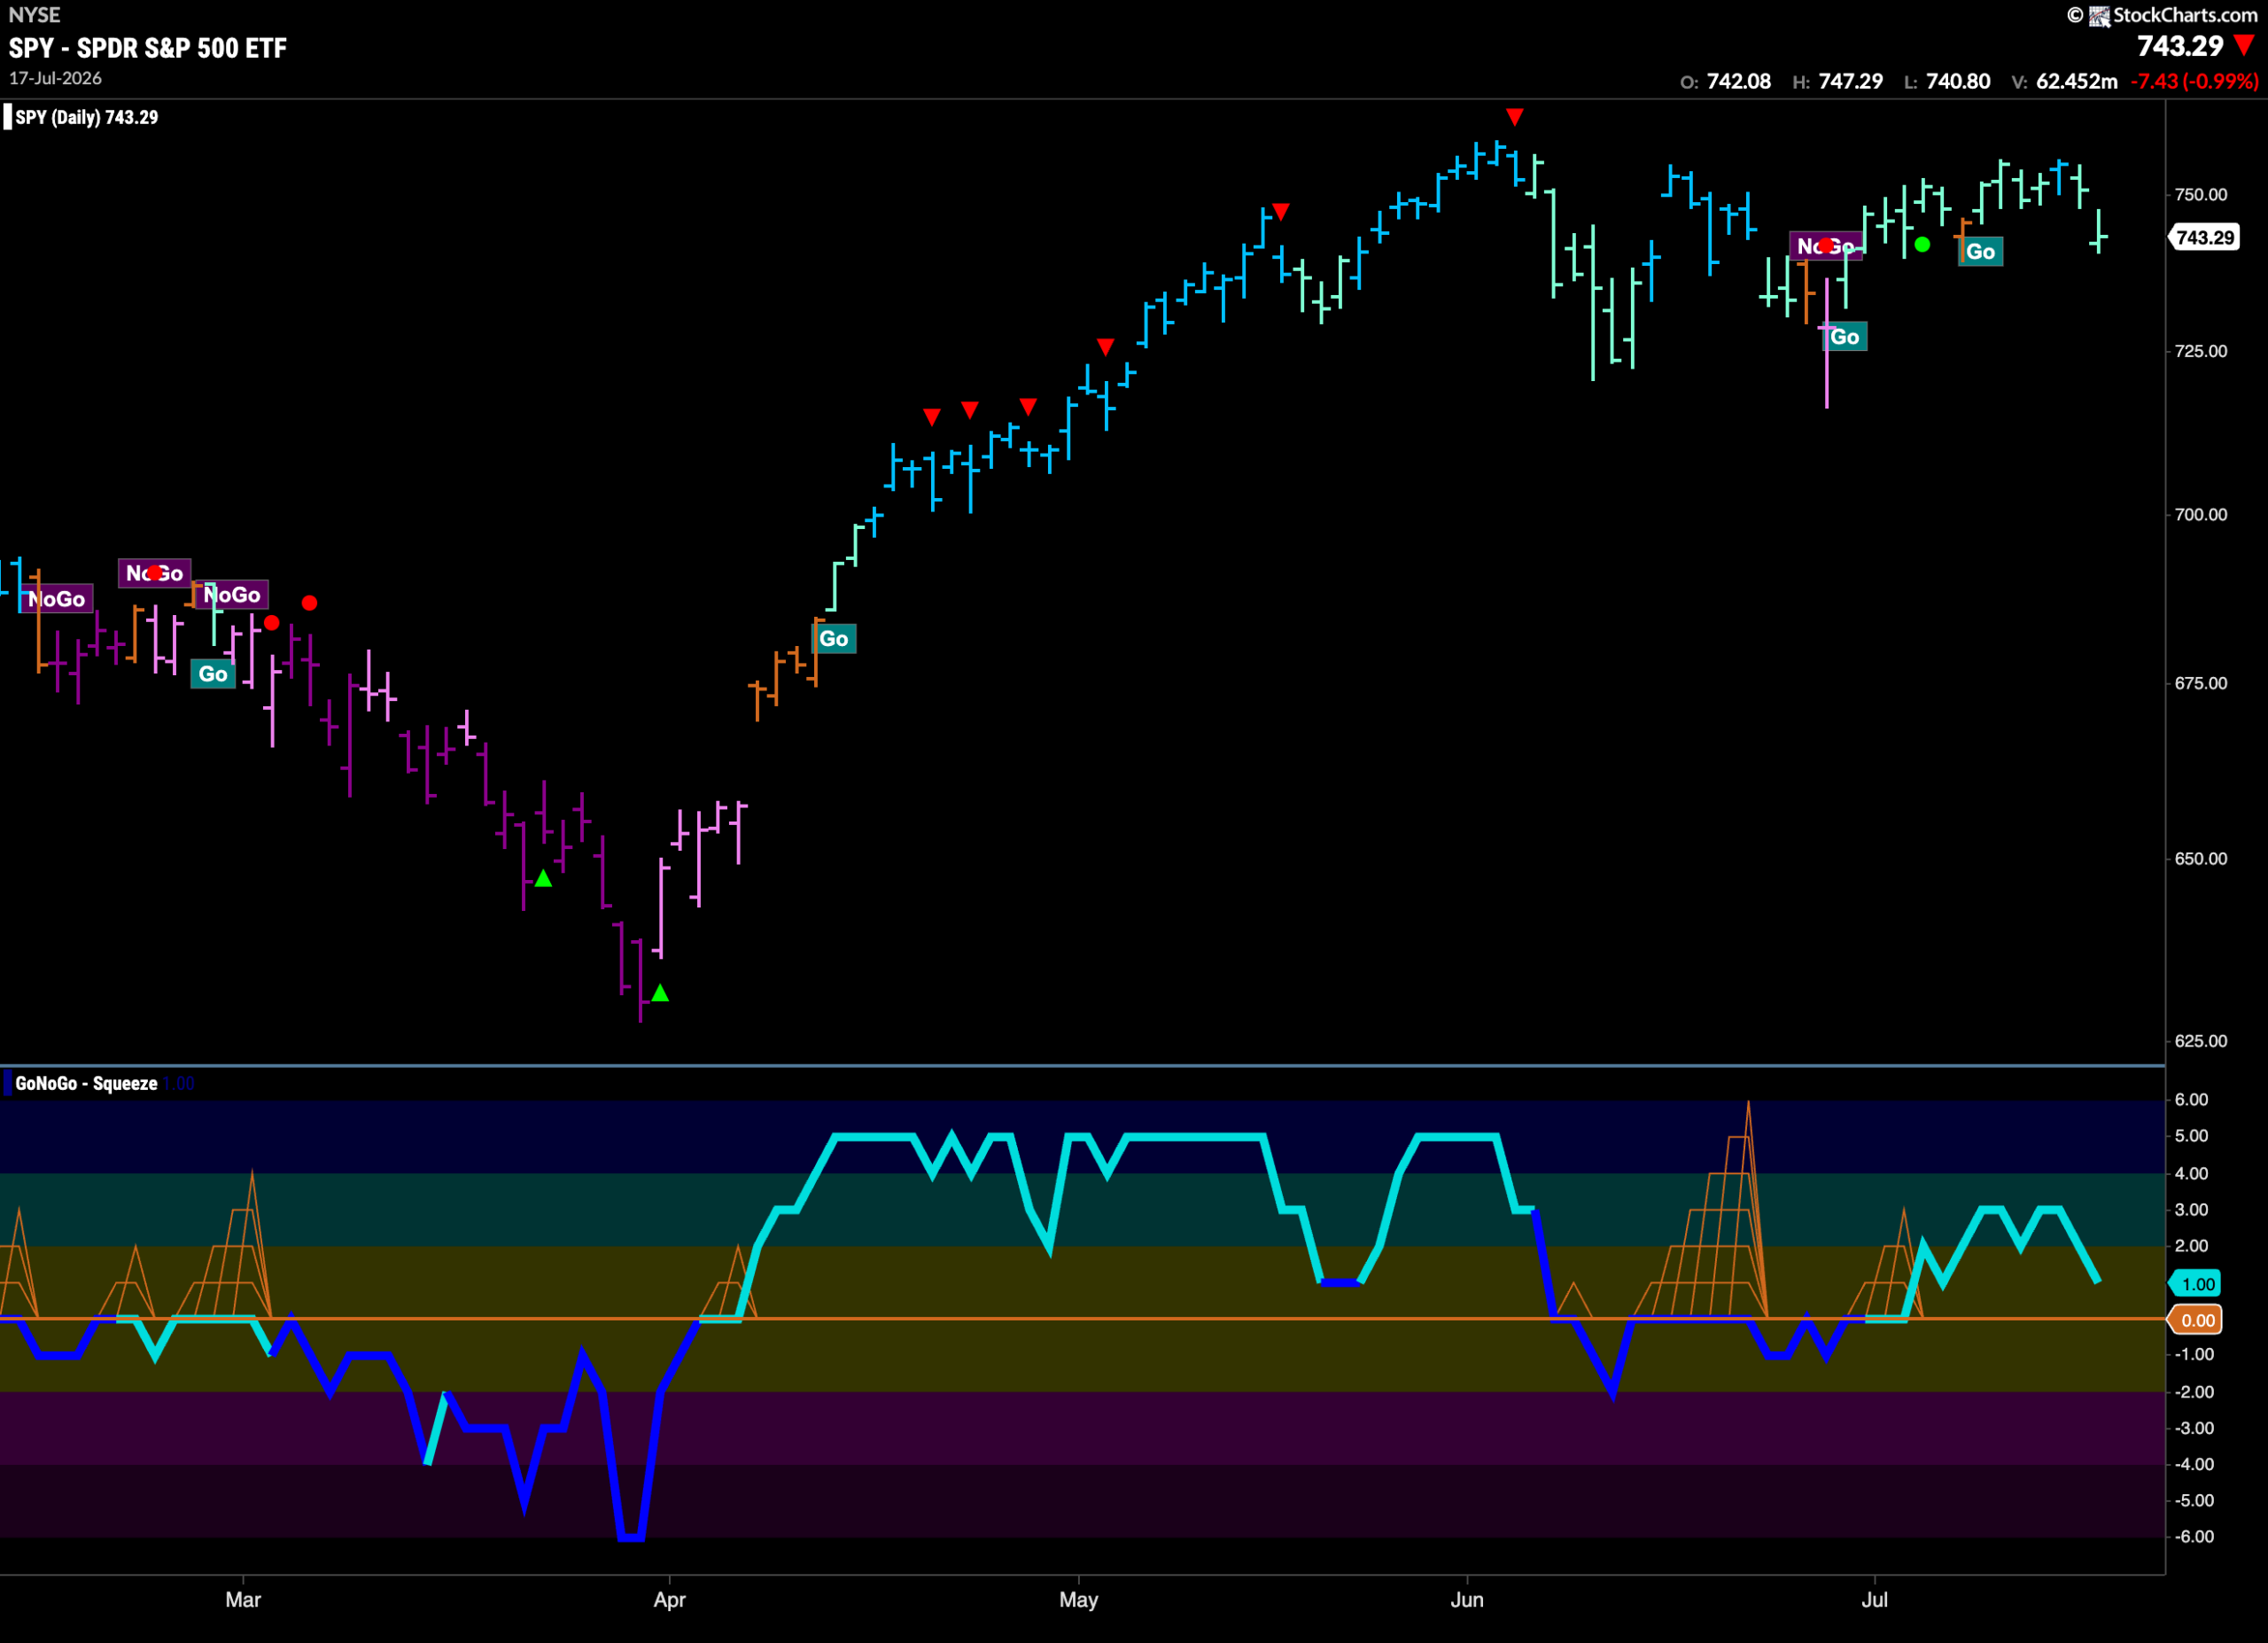Click the 700.00 price axis label
Image resolution: width=2268 pixels, height=1643 pixels.
point(2201,514)
